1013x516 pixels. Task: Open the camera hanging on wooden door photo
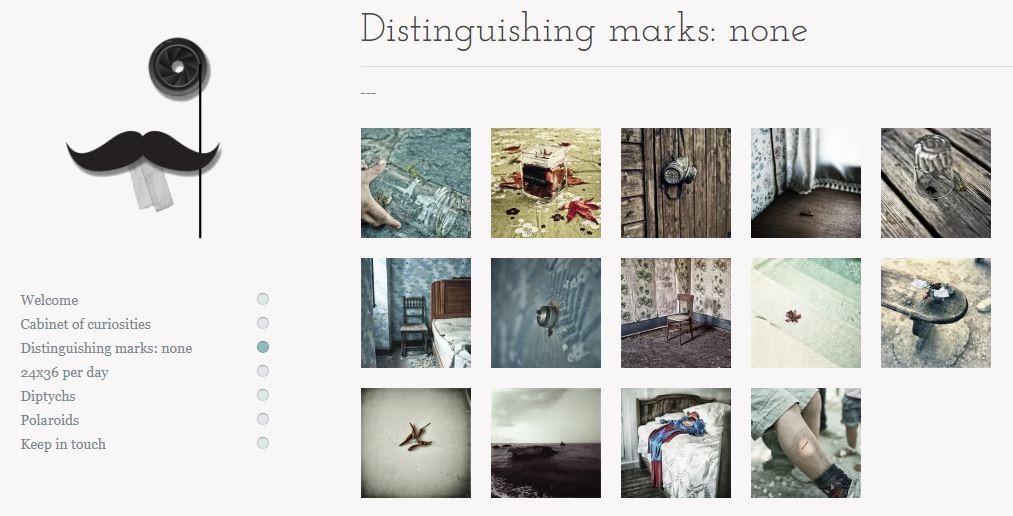coord(676,183)
